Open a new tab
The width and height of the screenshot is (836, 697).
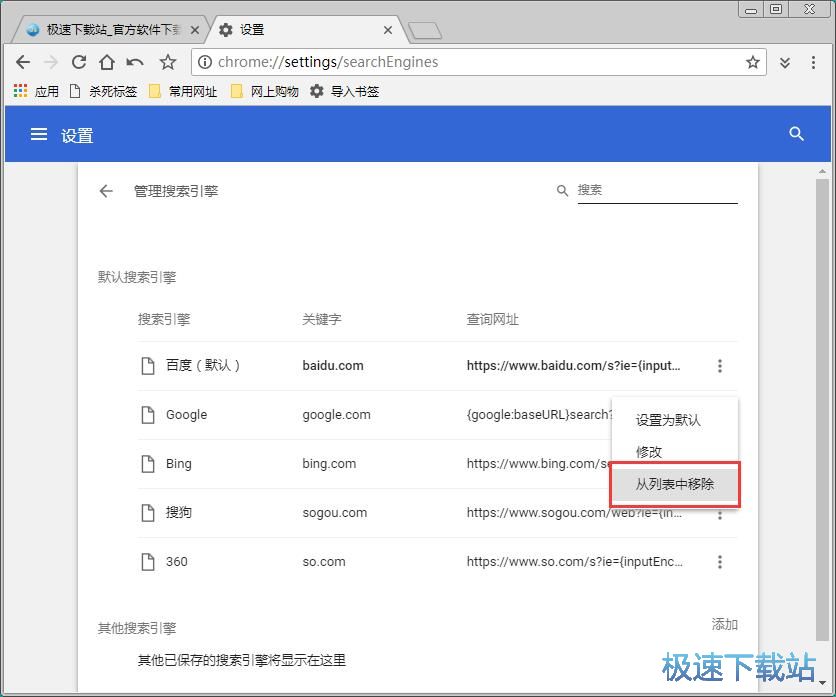click(x=424, y=31)
